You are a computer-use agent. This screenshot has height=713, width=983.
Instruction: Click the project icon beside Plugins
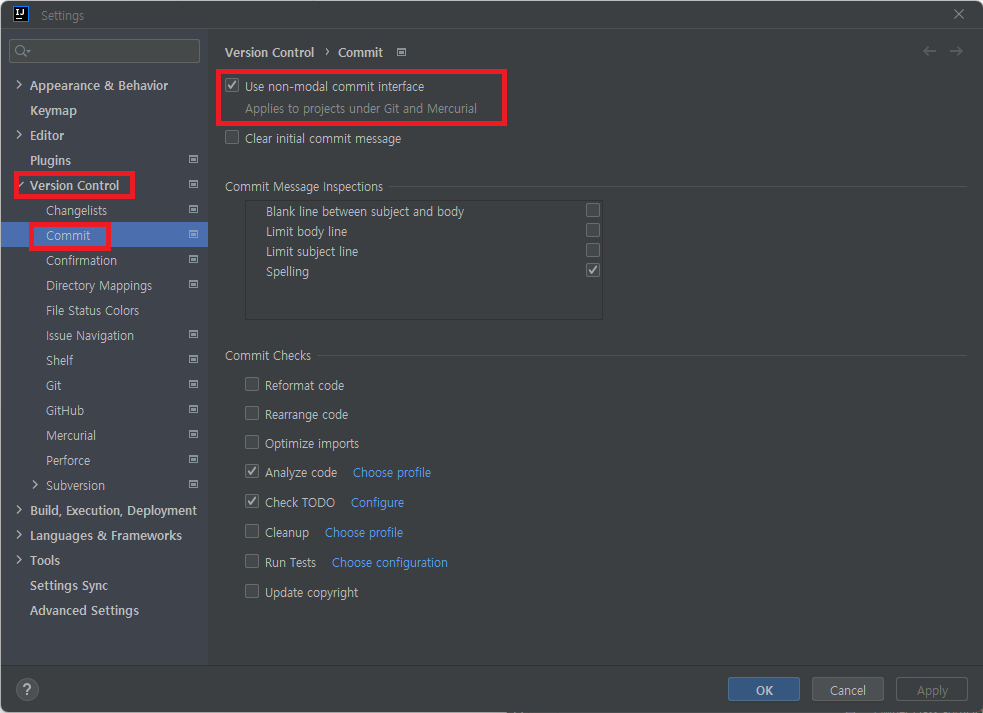(x=192, y=159)
